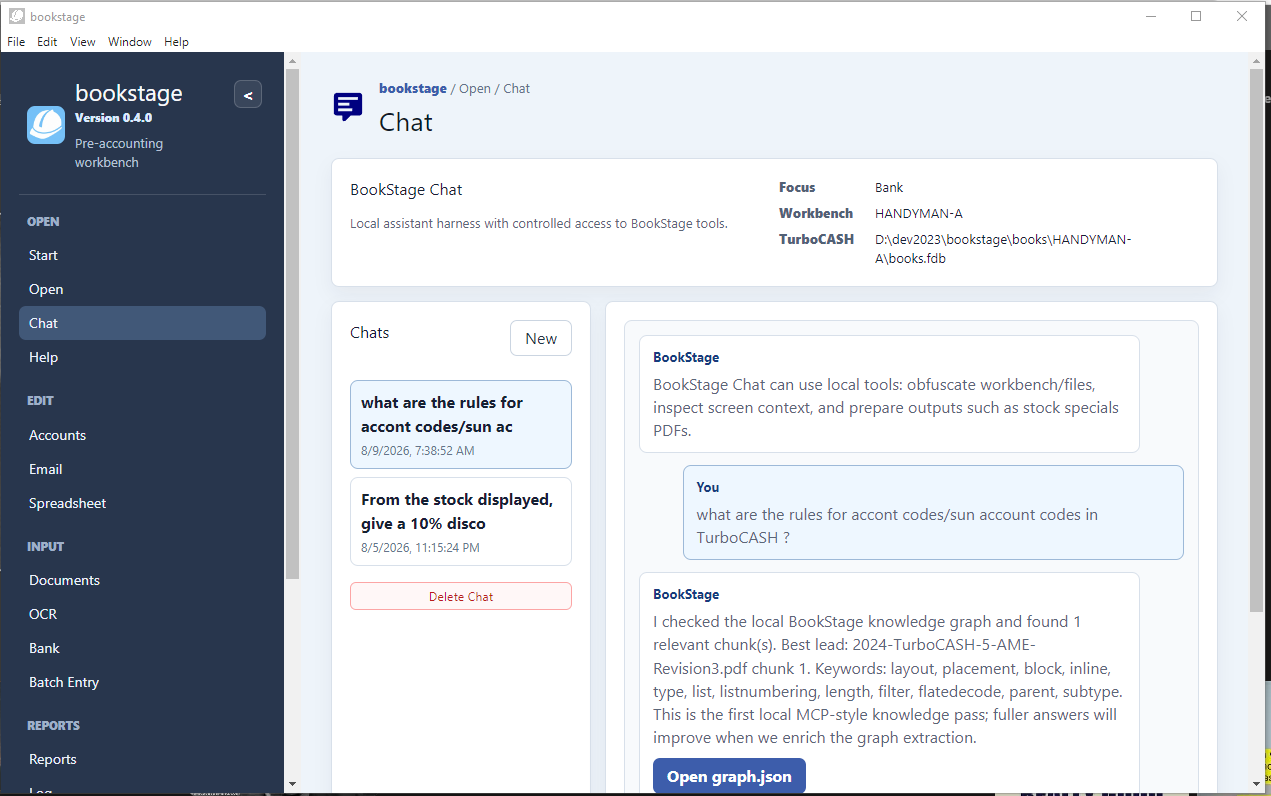Maximize the bookstage window

[x=1196, y=16]
